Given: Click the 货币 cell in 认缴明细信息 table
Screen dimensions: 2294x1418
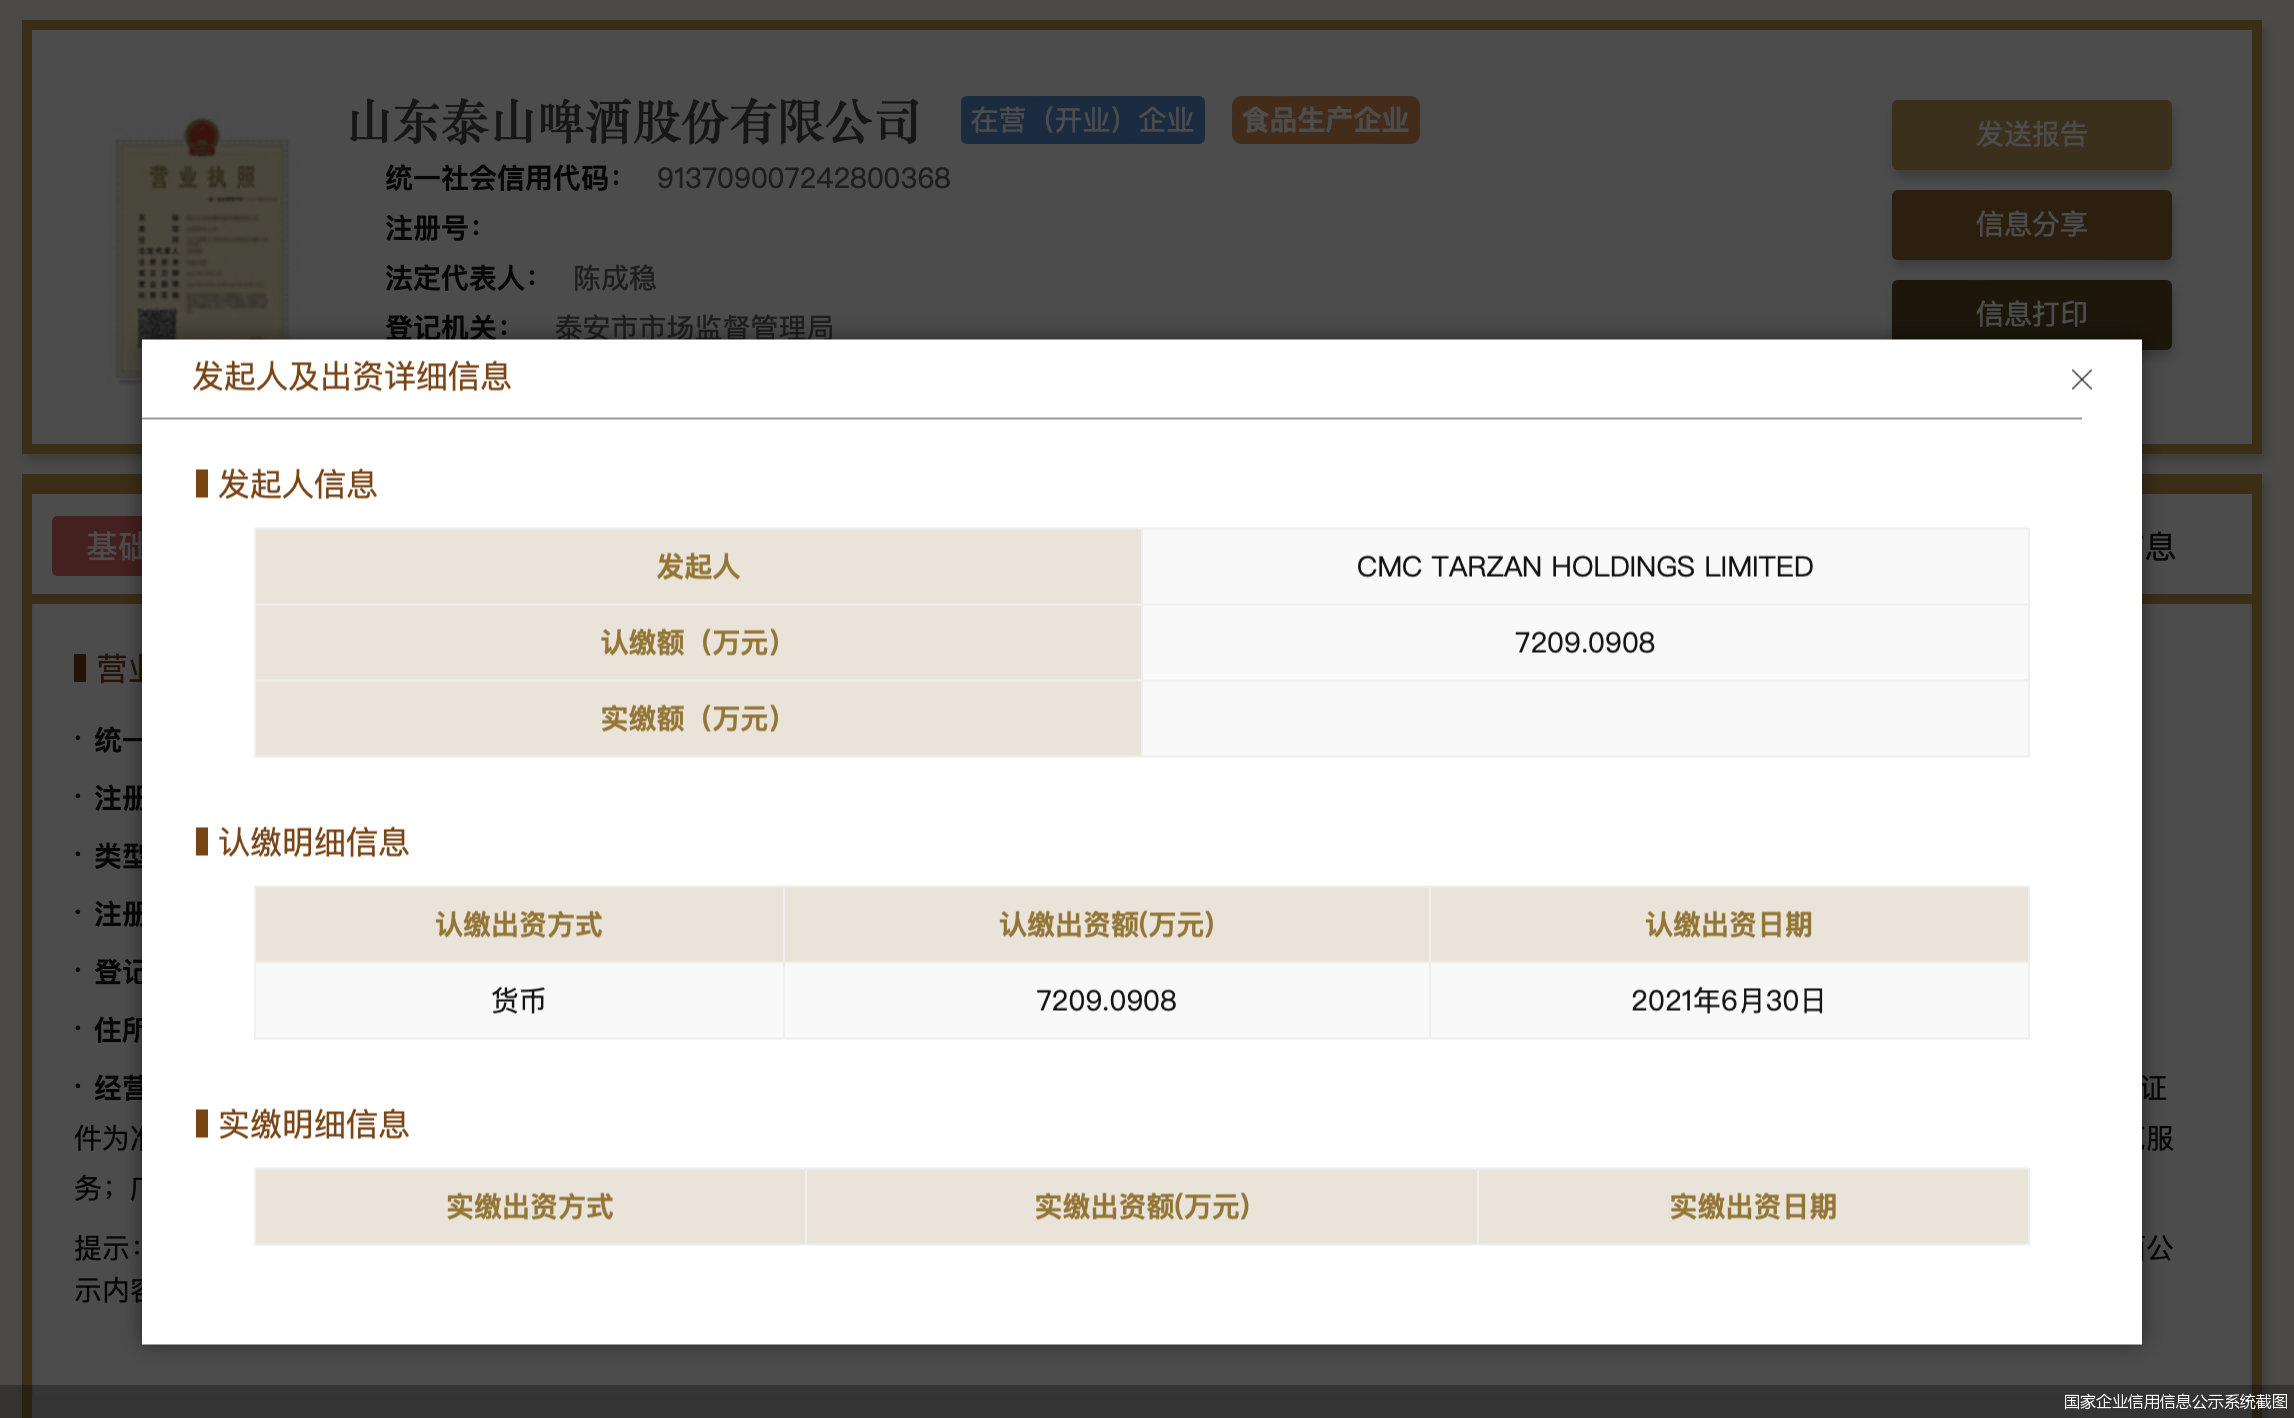Looking at the screenshot, I should coord(518,1000).
